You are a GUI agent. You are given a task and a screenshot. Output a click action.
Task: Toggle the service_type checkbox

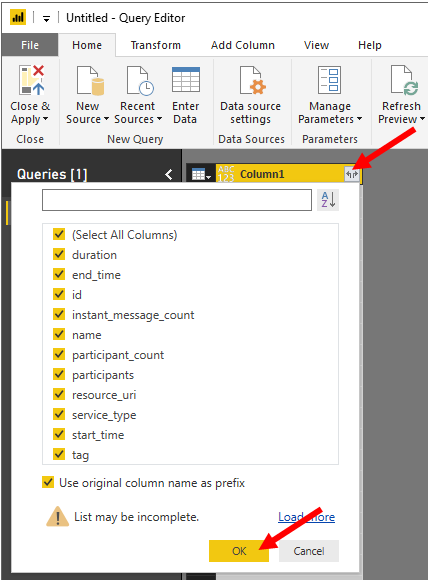pyautogui.click(x=59, y=414)
